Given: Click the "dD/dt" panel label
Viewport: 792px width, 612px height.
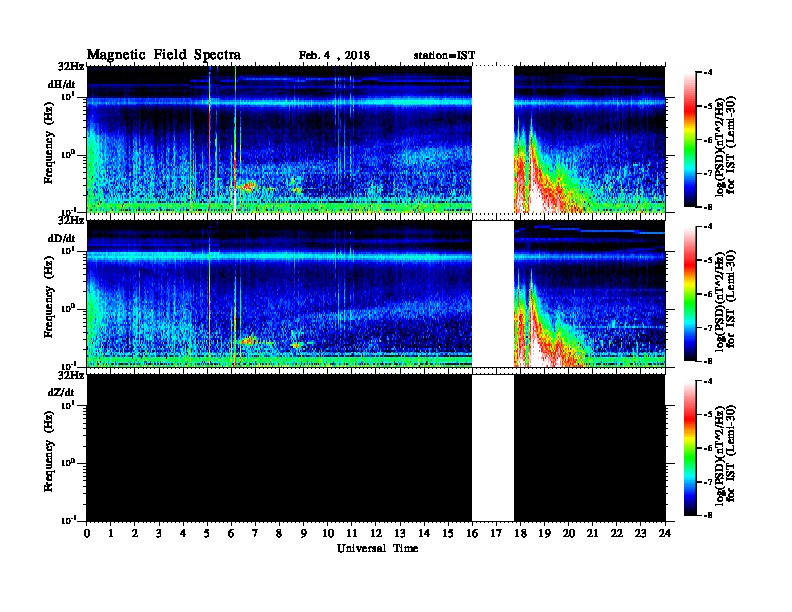Looking at the screenshot, I should 62,238.
